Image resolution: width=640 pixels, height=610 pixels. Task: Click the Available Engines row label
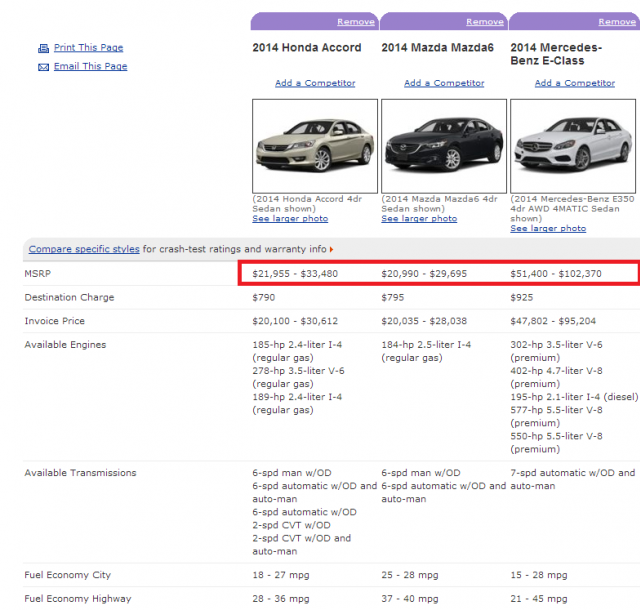(65, 345)
